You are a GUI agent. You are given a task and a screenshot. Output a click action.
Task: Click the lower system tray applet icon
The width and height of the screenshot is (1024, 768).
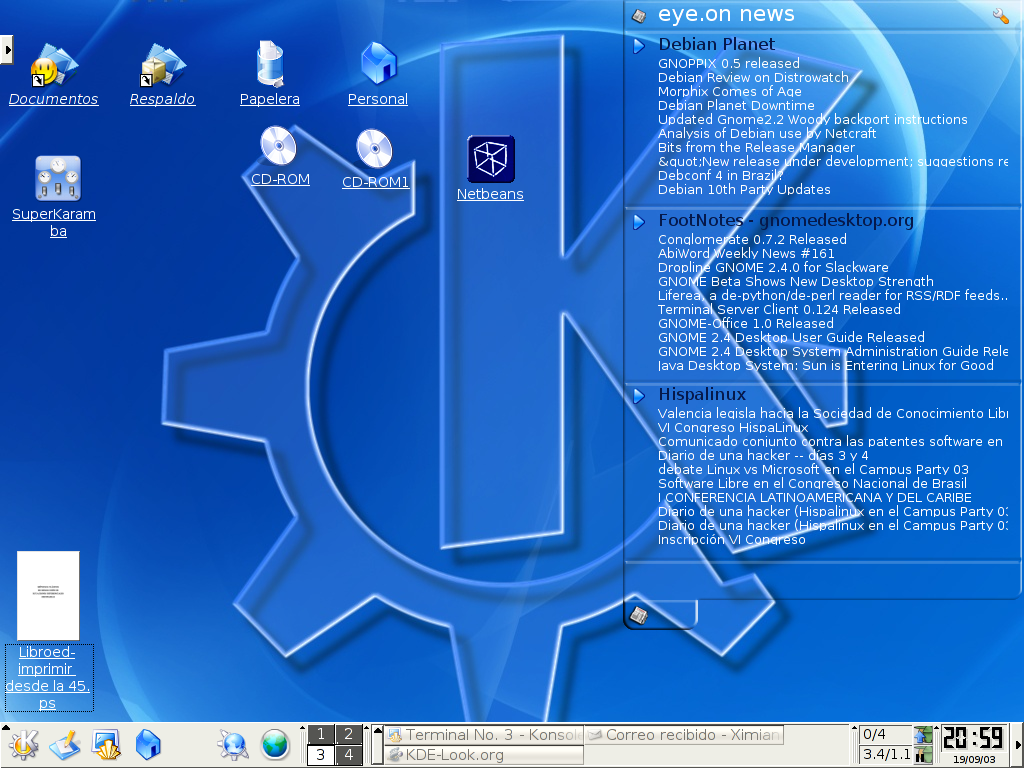923,755
